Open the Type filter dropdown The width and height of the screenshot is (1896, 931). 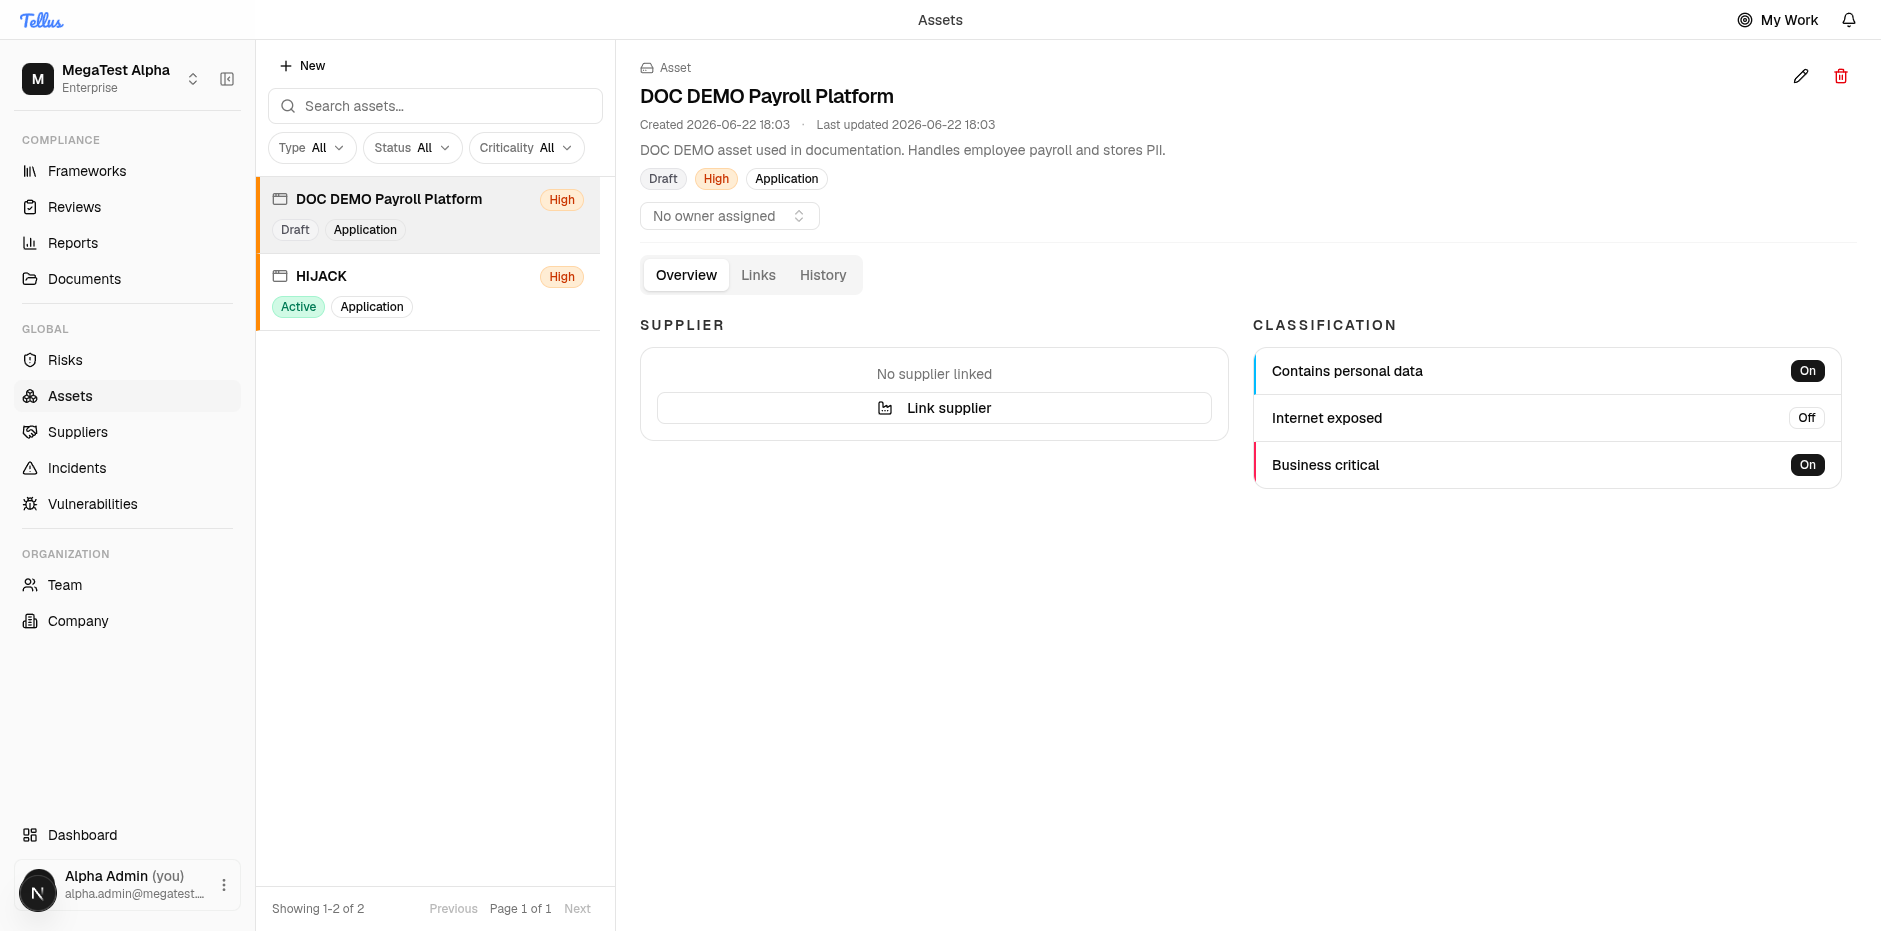click(x=312, y=148)
